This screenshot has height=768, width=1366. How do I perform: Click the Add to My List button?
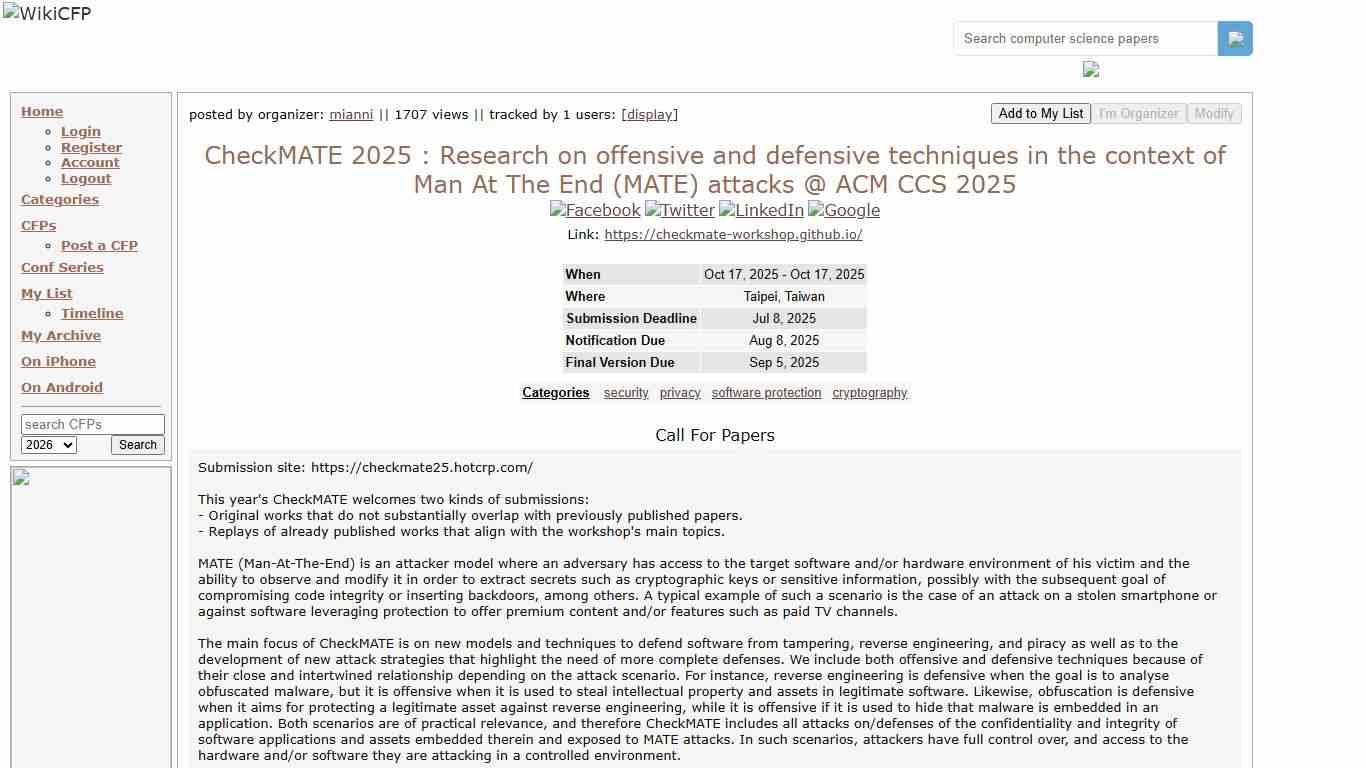click(x=1040, y=113)
